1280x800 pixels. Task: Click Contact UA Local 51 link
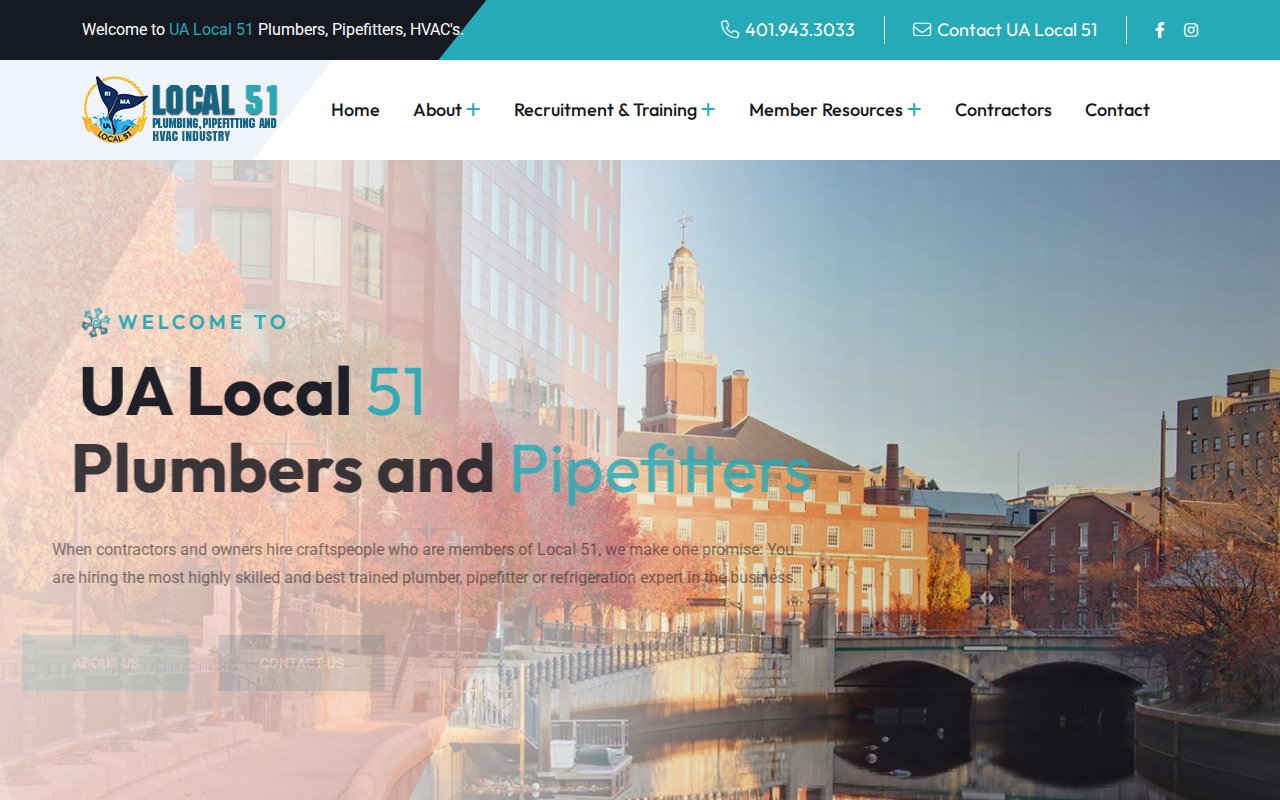coord(1017,30)
